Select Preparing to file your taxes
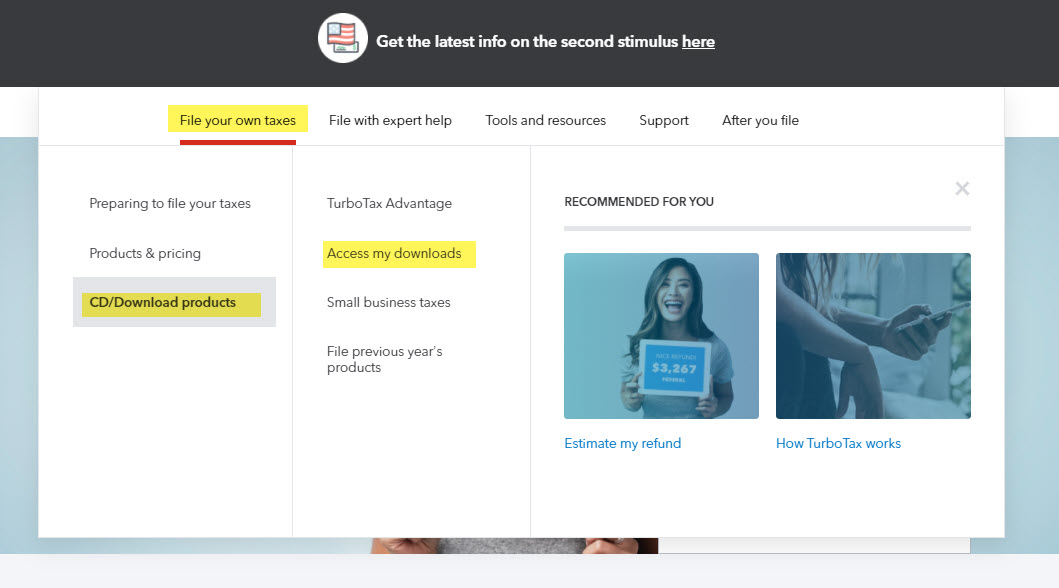This screenshot has height=588, width=1059. 170,203
